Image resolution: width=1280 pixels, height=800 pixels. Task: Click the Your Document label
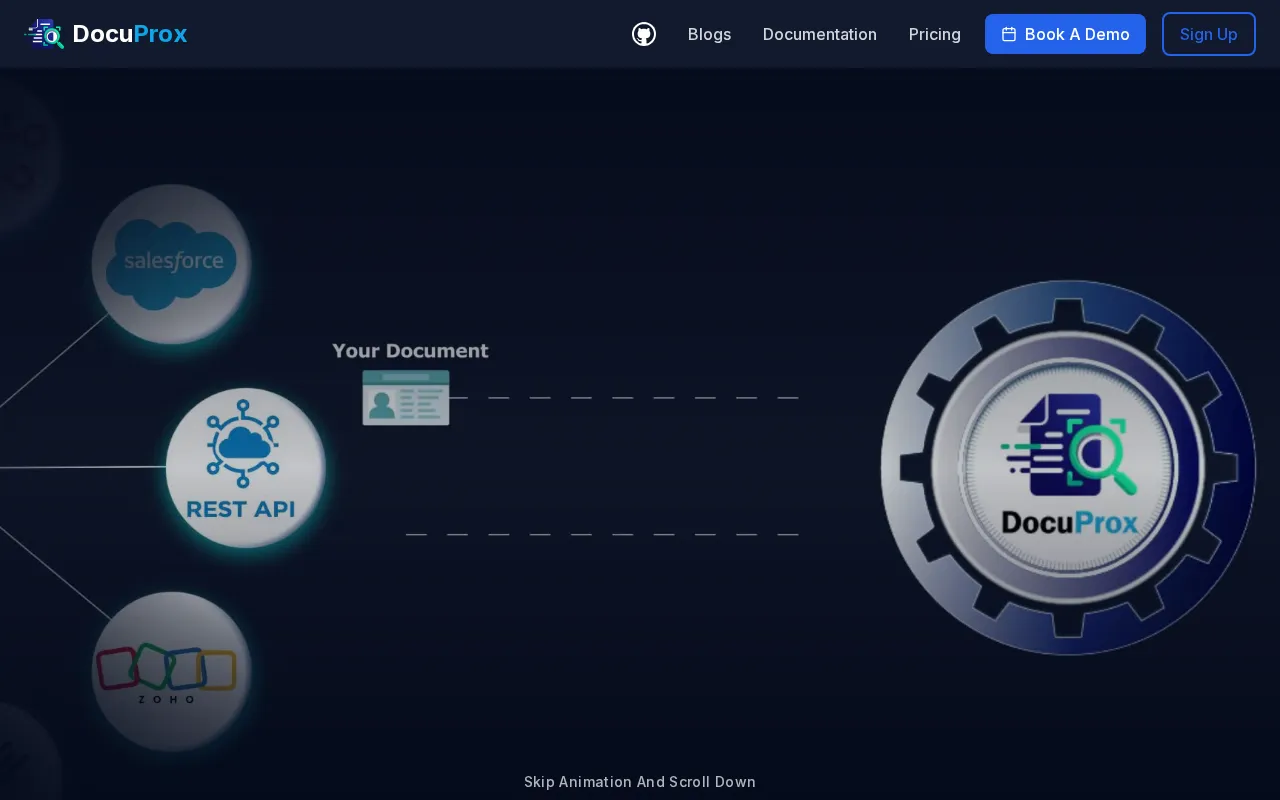(410, 351)
